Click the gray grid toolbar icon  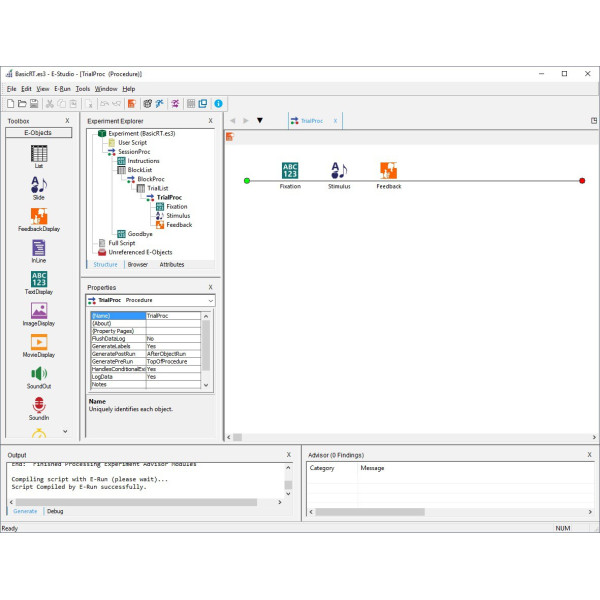191,103
